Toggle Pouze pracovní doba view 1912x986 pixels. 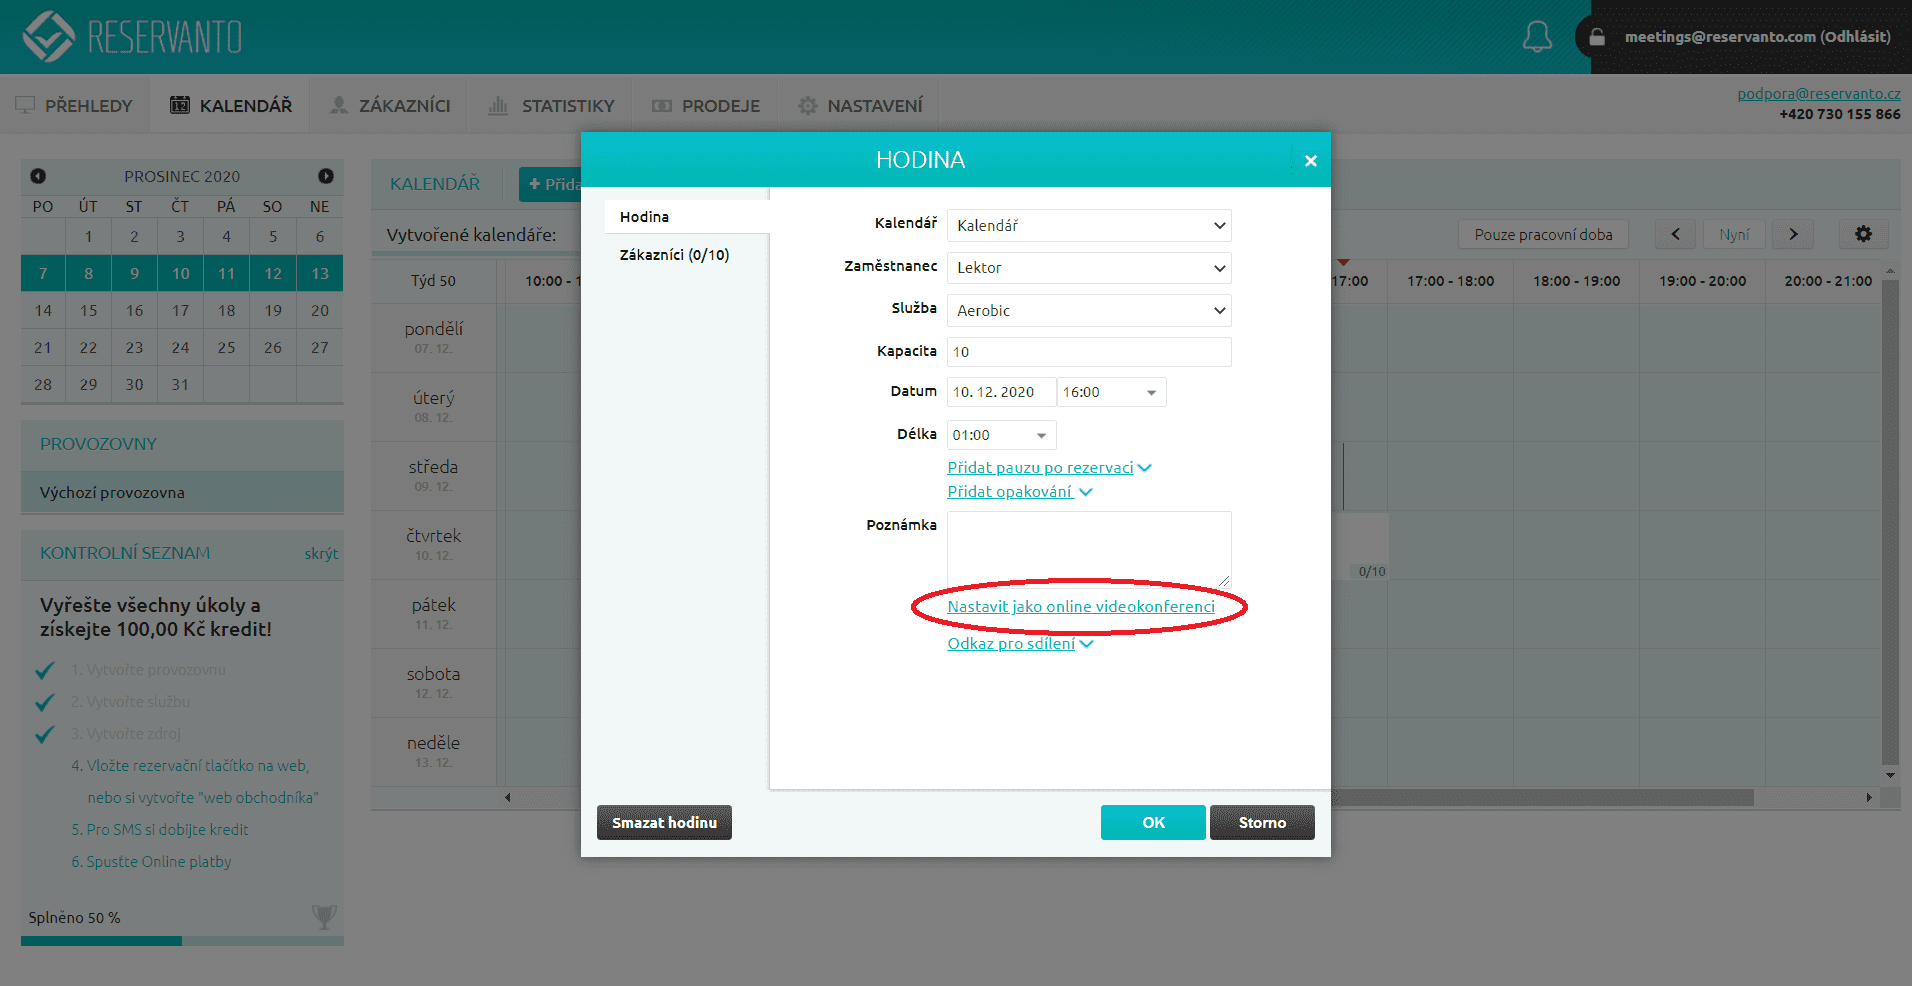tap(1543, 234)
